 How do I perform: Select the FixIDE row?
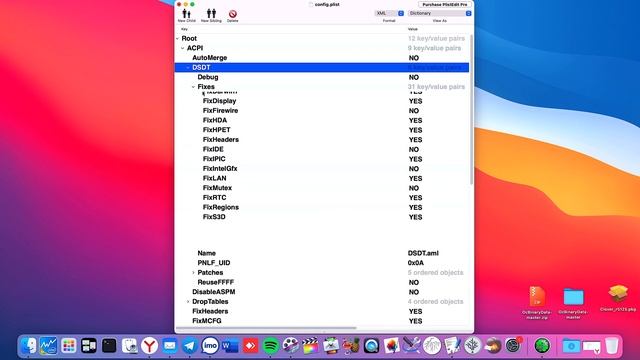pyautogui.click(x=322, y=149)
